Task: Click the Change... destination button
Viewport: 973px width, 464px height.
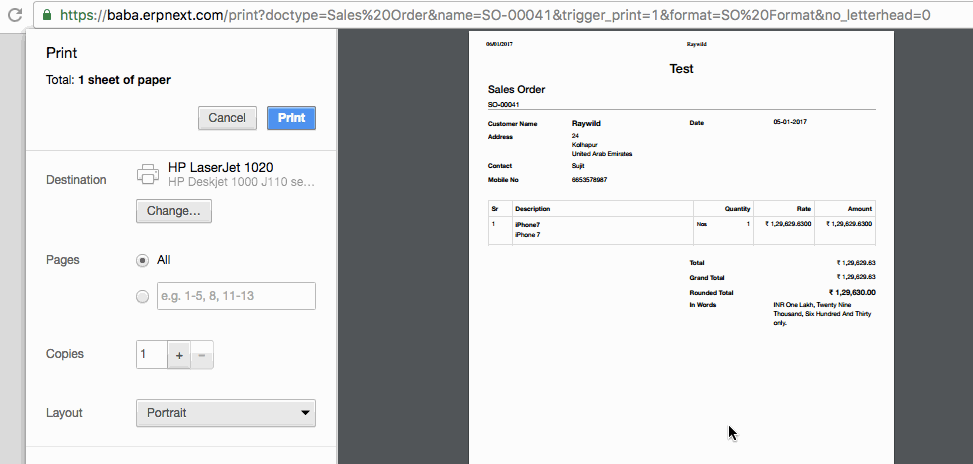Action: [x=174, y=211]
